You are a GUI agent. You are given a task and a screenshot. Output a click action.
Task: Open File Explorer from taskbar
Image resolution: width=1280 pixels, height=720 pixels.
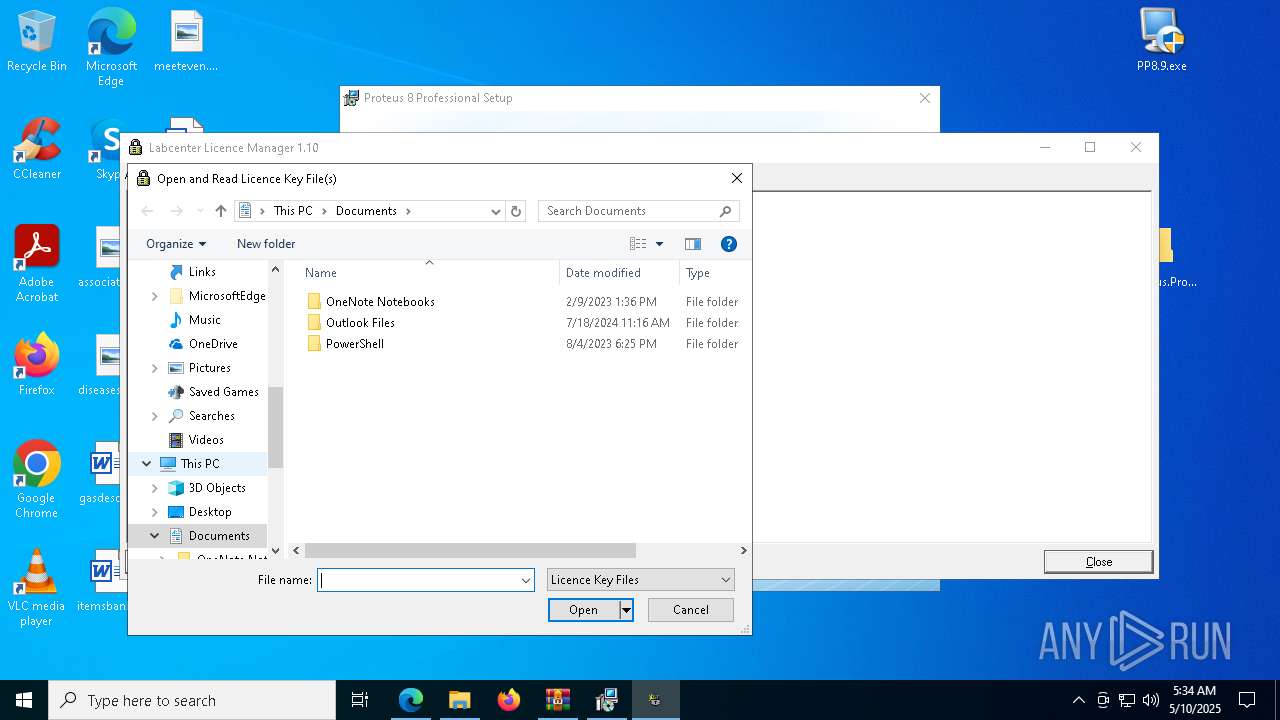tap(459, 700)
